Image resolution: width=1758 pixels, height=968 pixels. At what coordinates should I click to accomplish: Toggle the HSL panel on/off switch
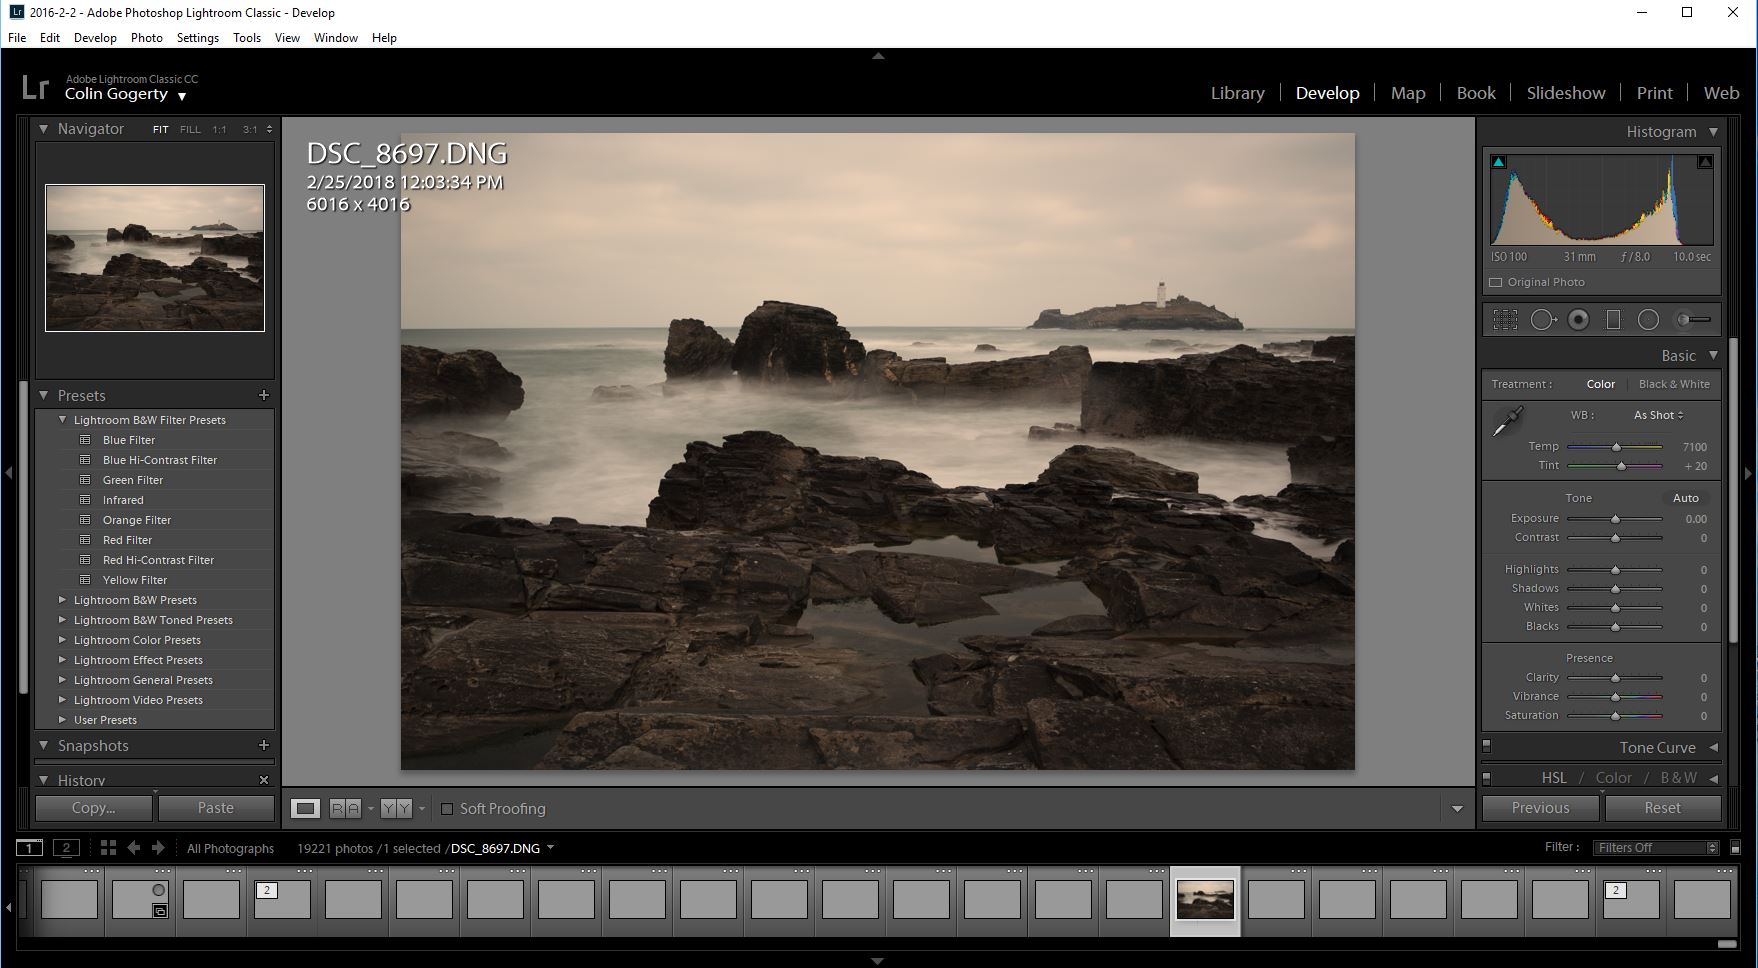point(1486,777)
